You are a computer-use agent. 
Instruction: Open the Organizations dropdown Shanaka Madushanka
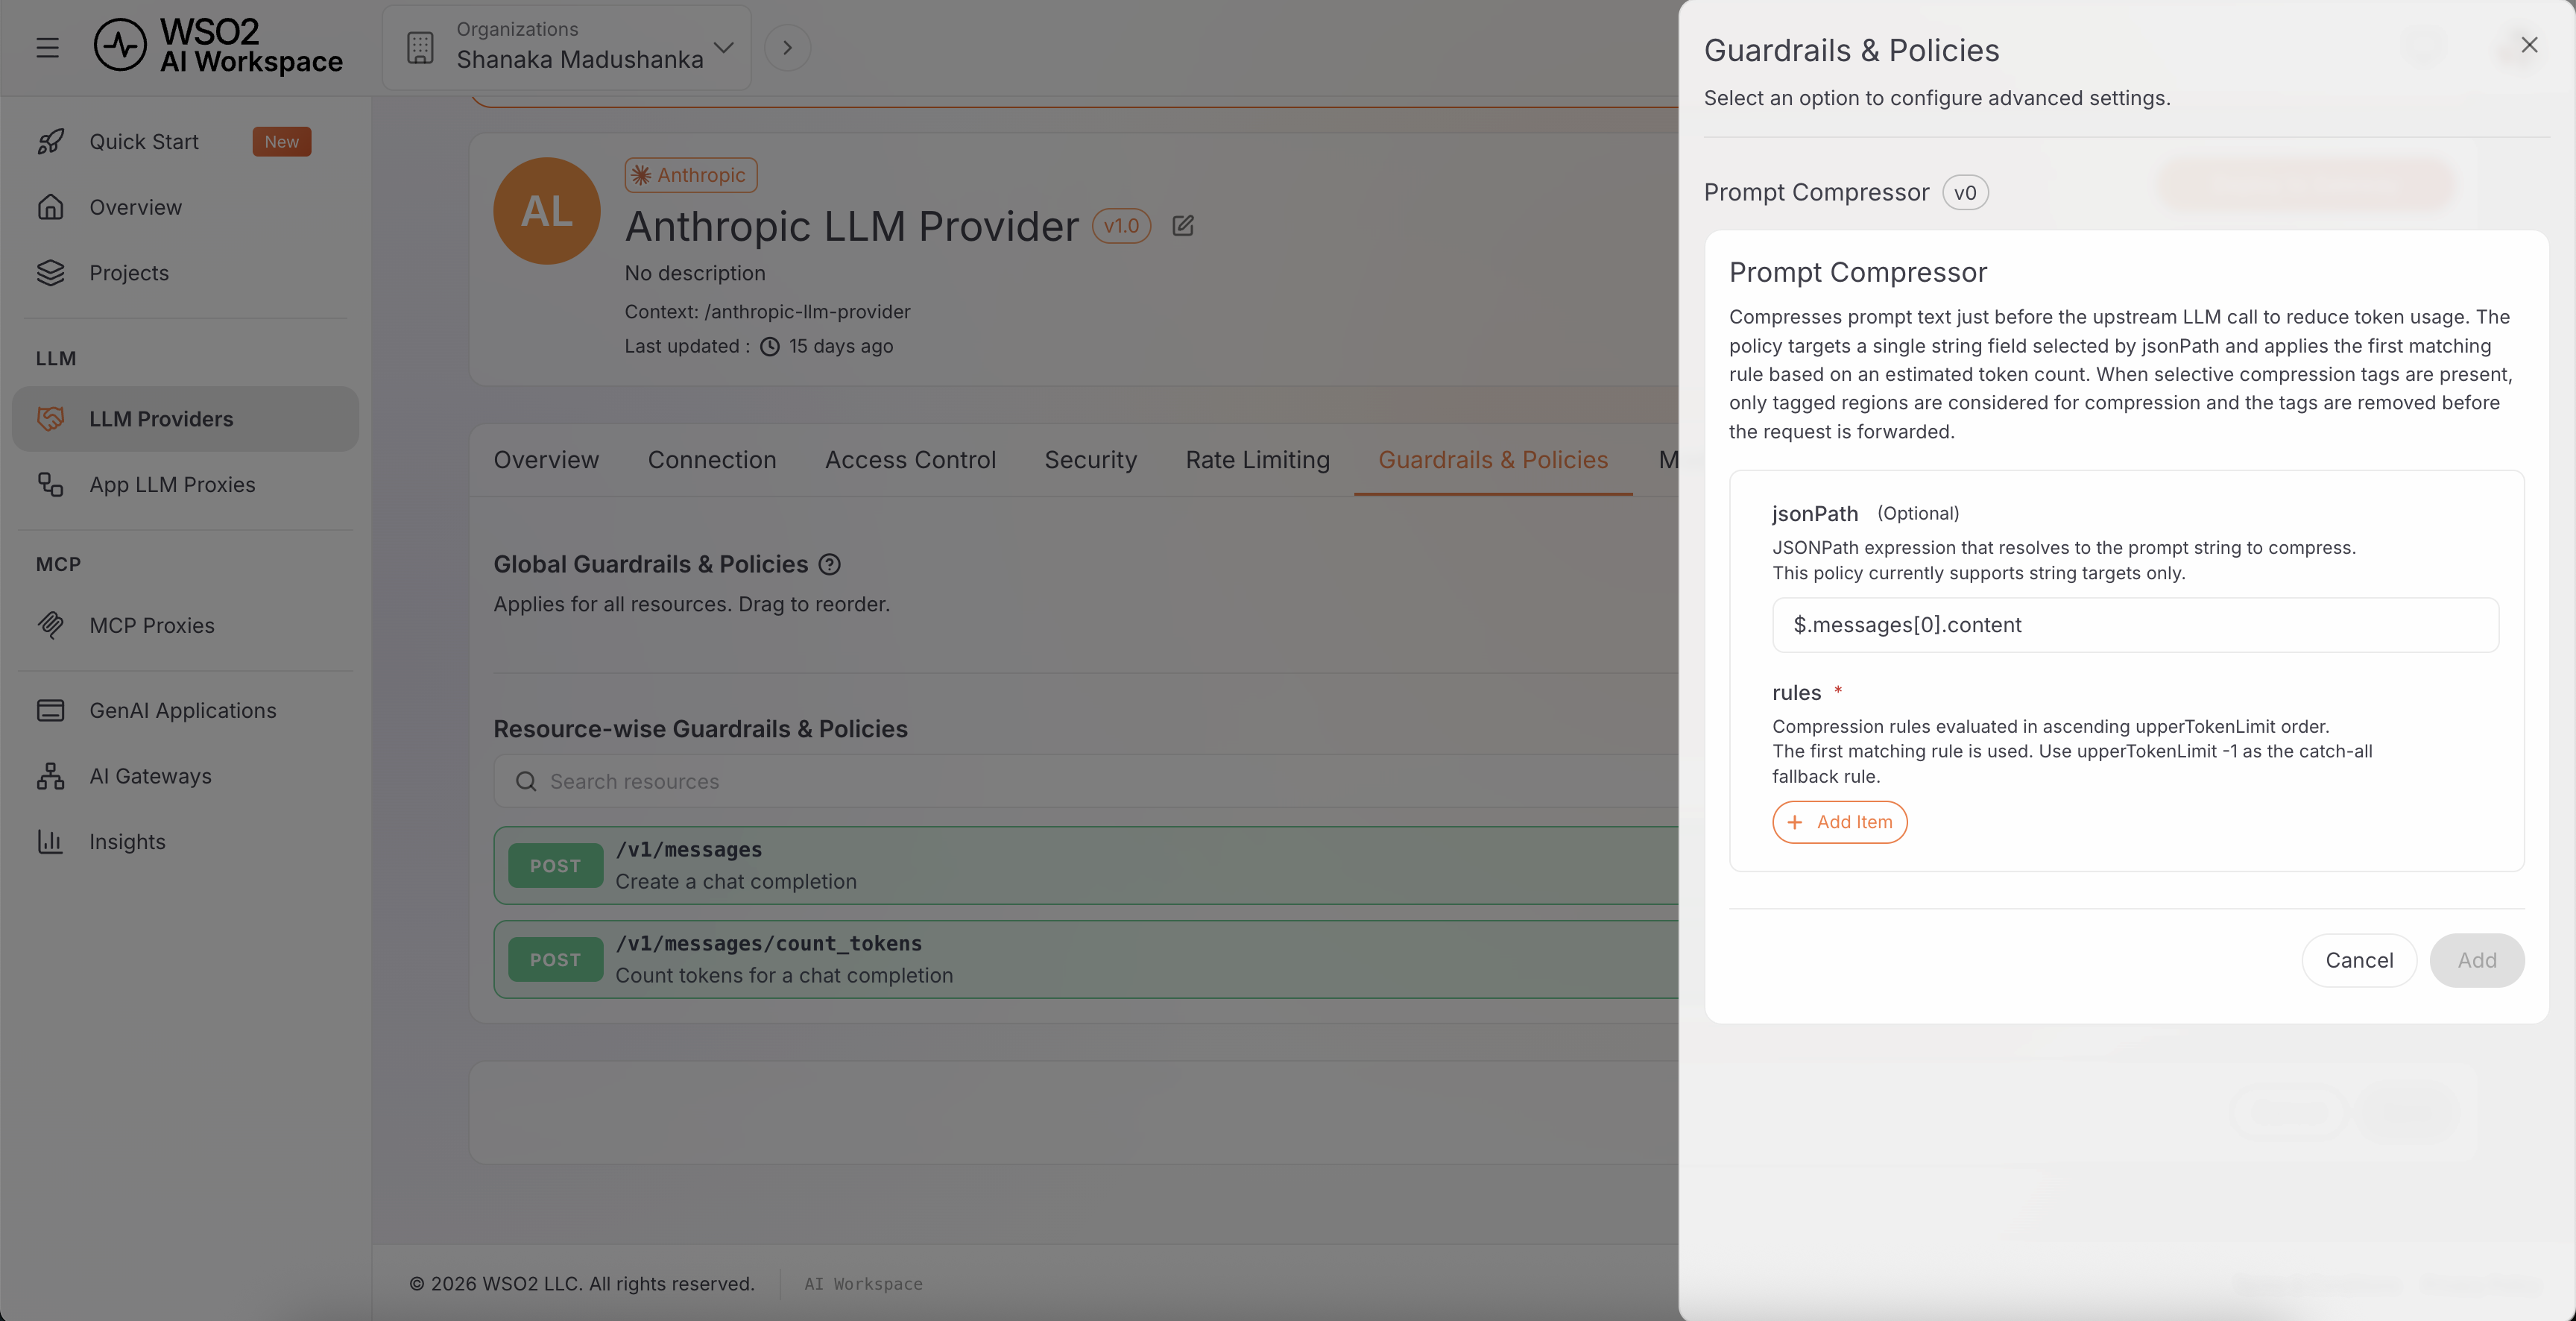567,47
